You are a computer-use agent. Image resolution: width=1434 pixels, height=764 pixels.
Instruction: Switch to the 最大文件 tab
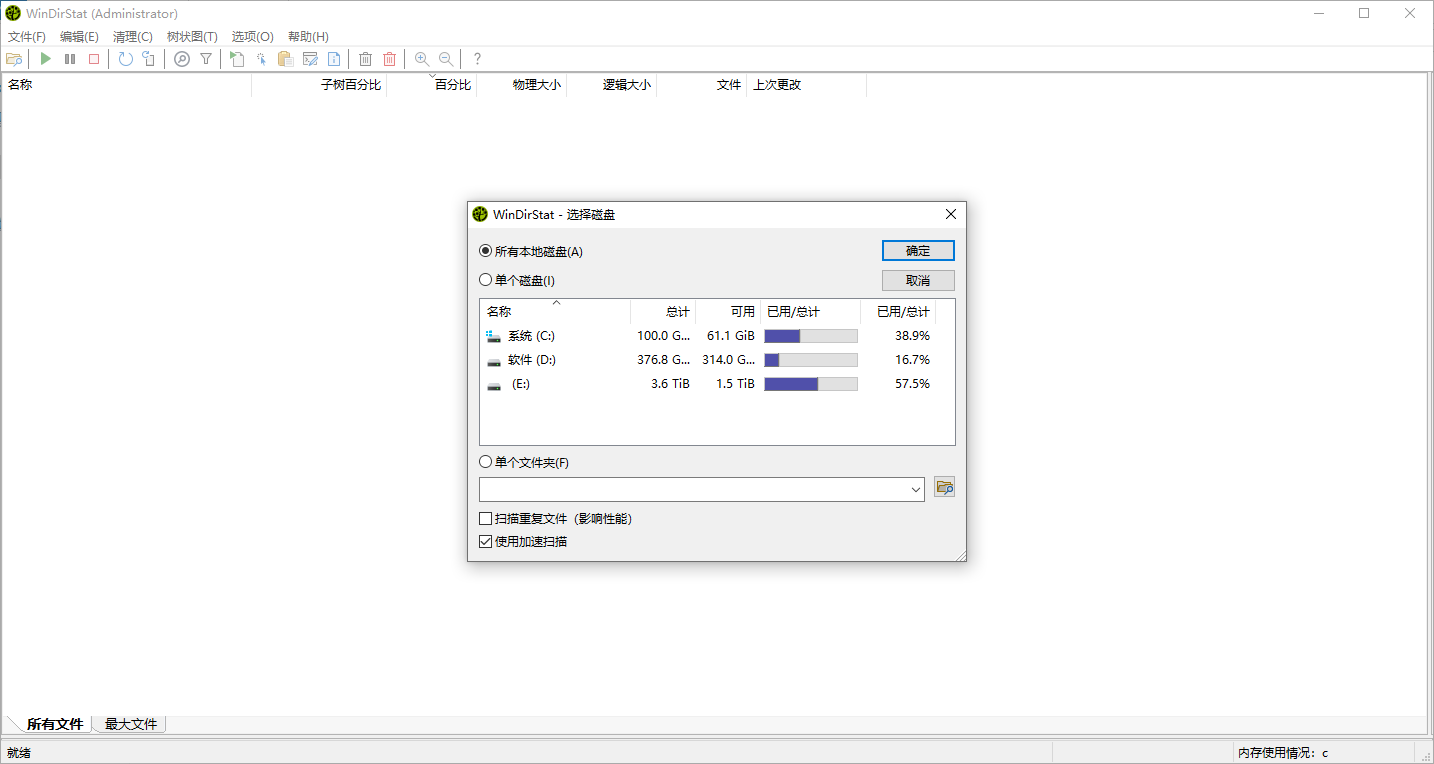coord(129,723)
